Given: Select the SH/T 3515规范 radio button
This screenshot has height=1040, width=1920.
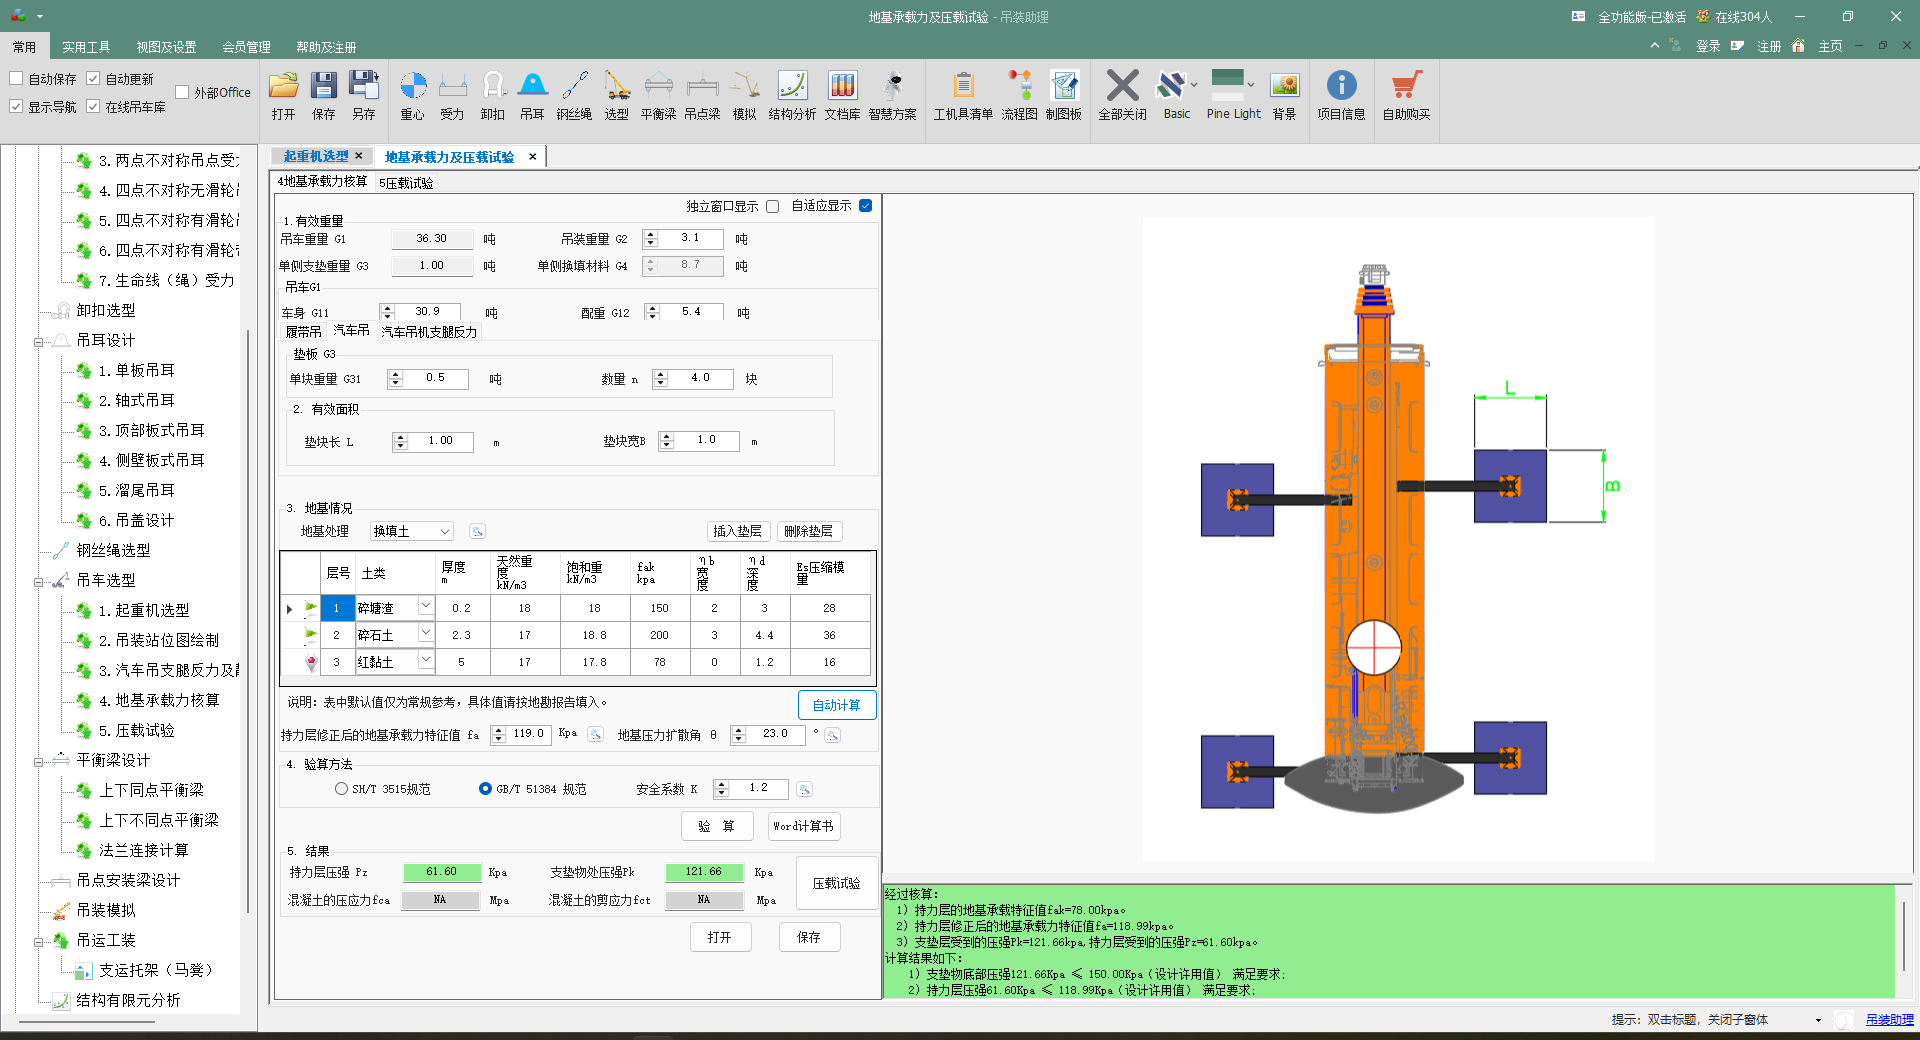Looking at the screenshot, I should pyautogui.click(x=341, y=789).
